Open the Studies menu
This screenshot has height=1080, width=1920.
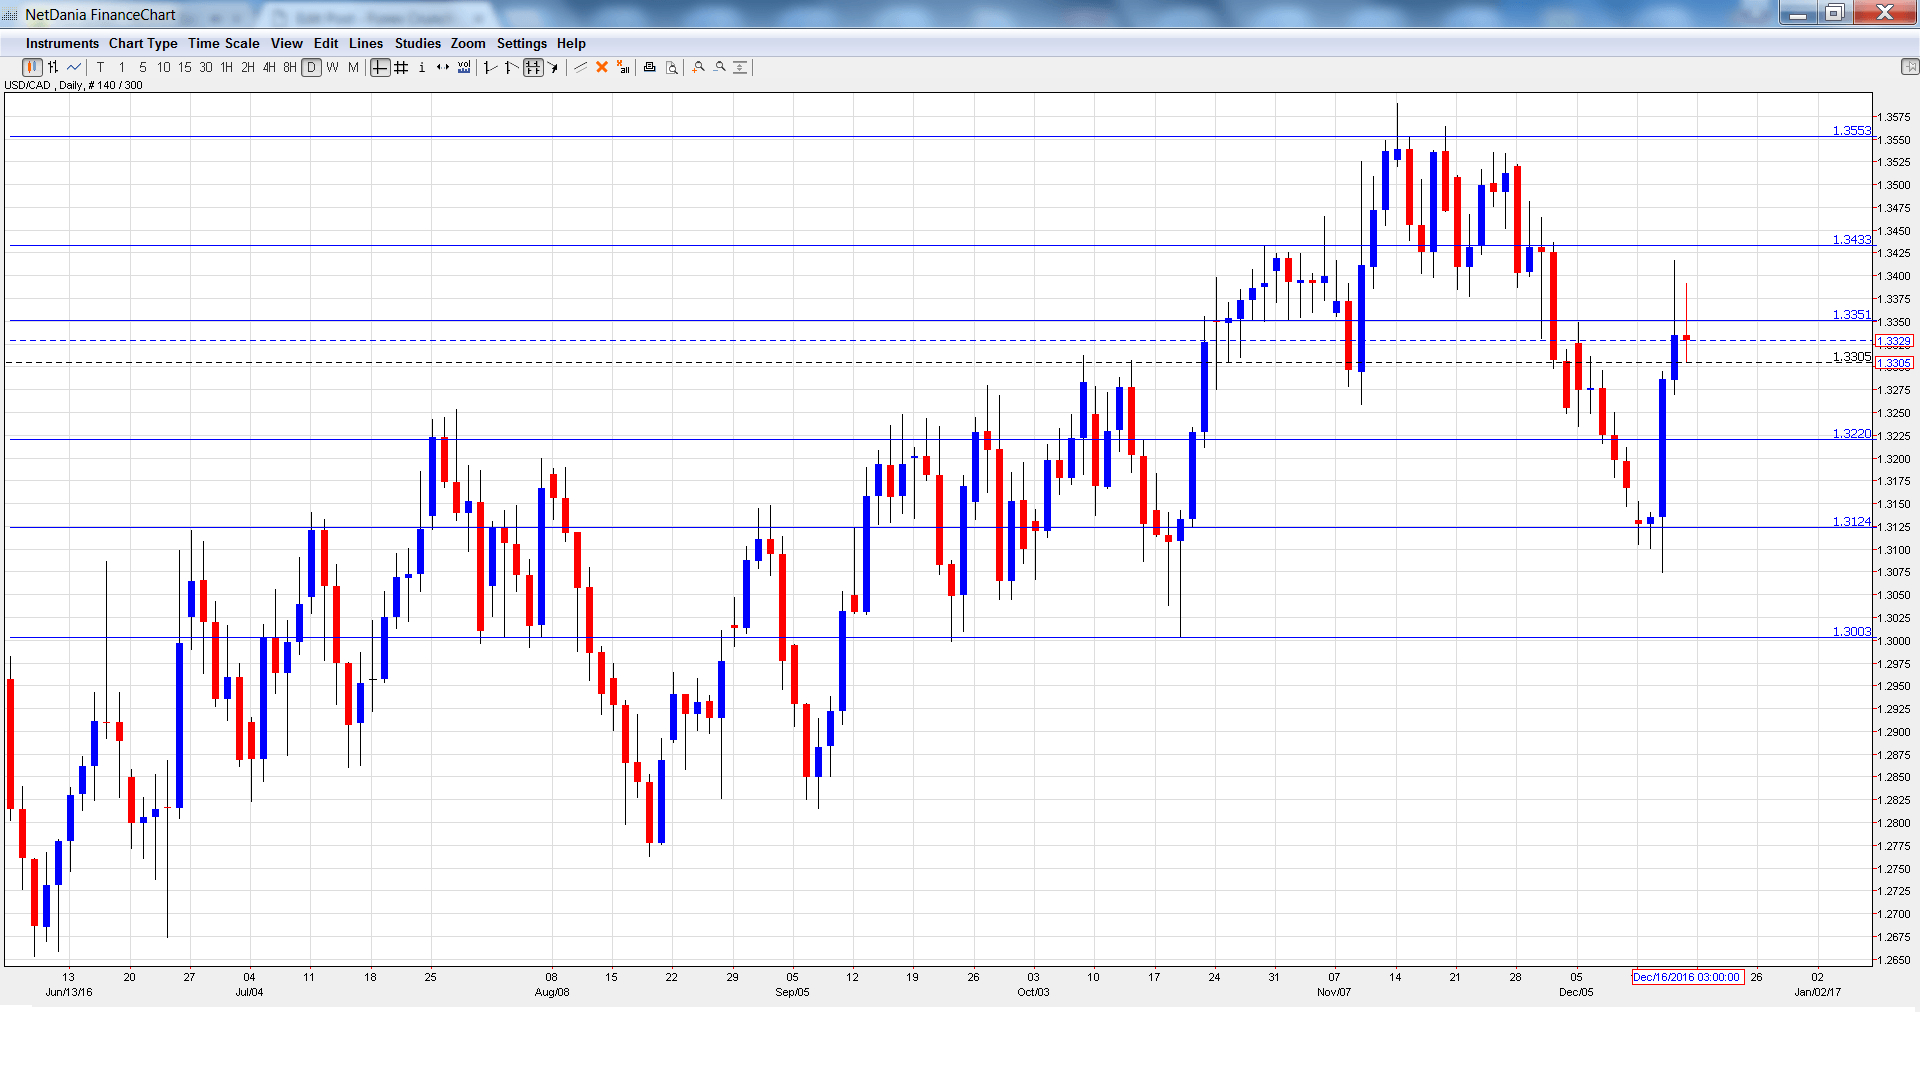point(417,43)
